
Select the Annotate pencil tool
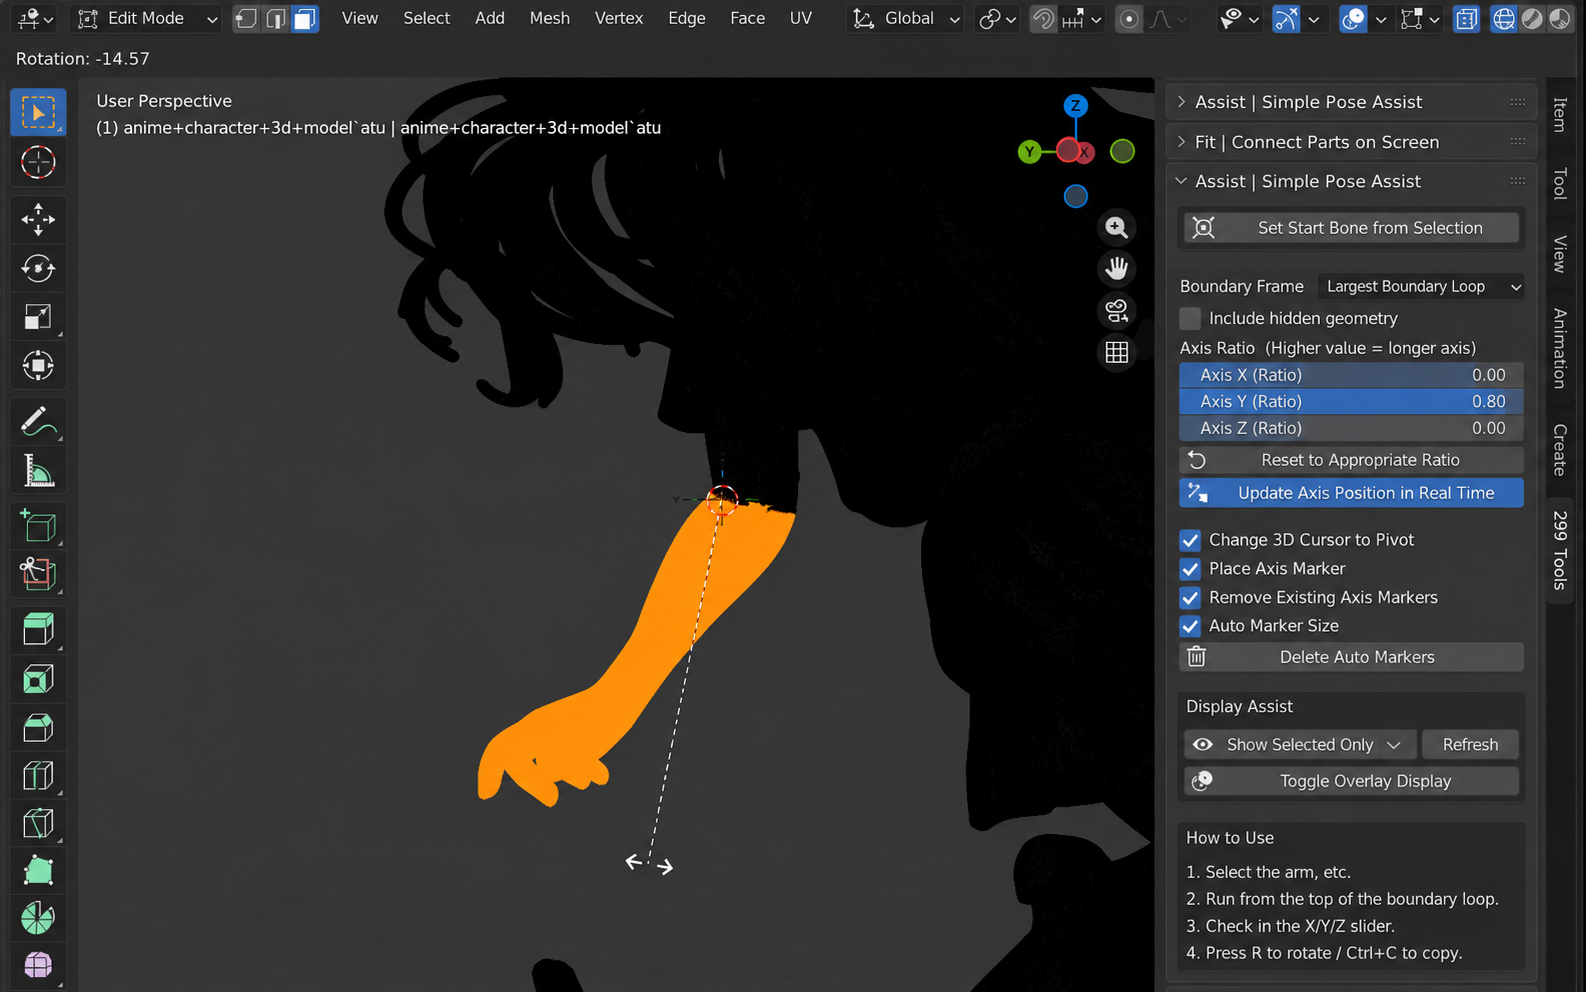(38, 422)
